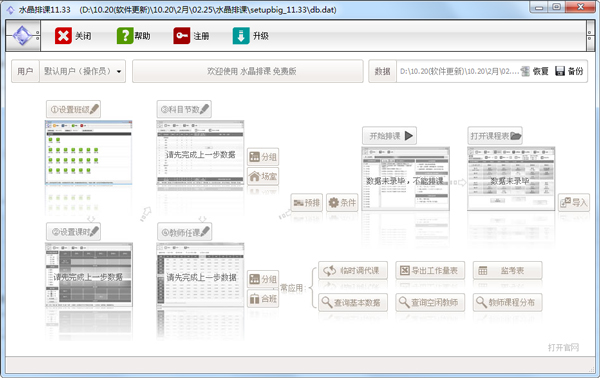Click the 临时调代课 substitute lesson button

tap(353, 270)
